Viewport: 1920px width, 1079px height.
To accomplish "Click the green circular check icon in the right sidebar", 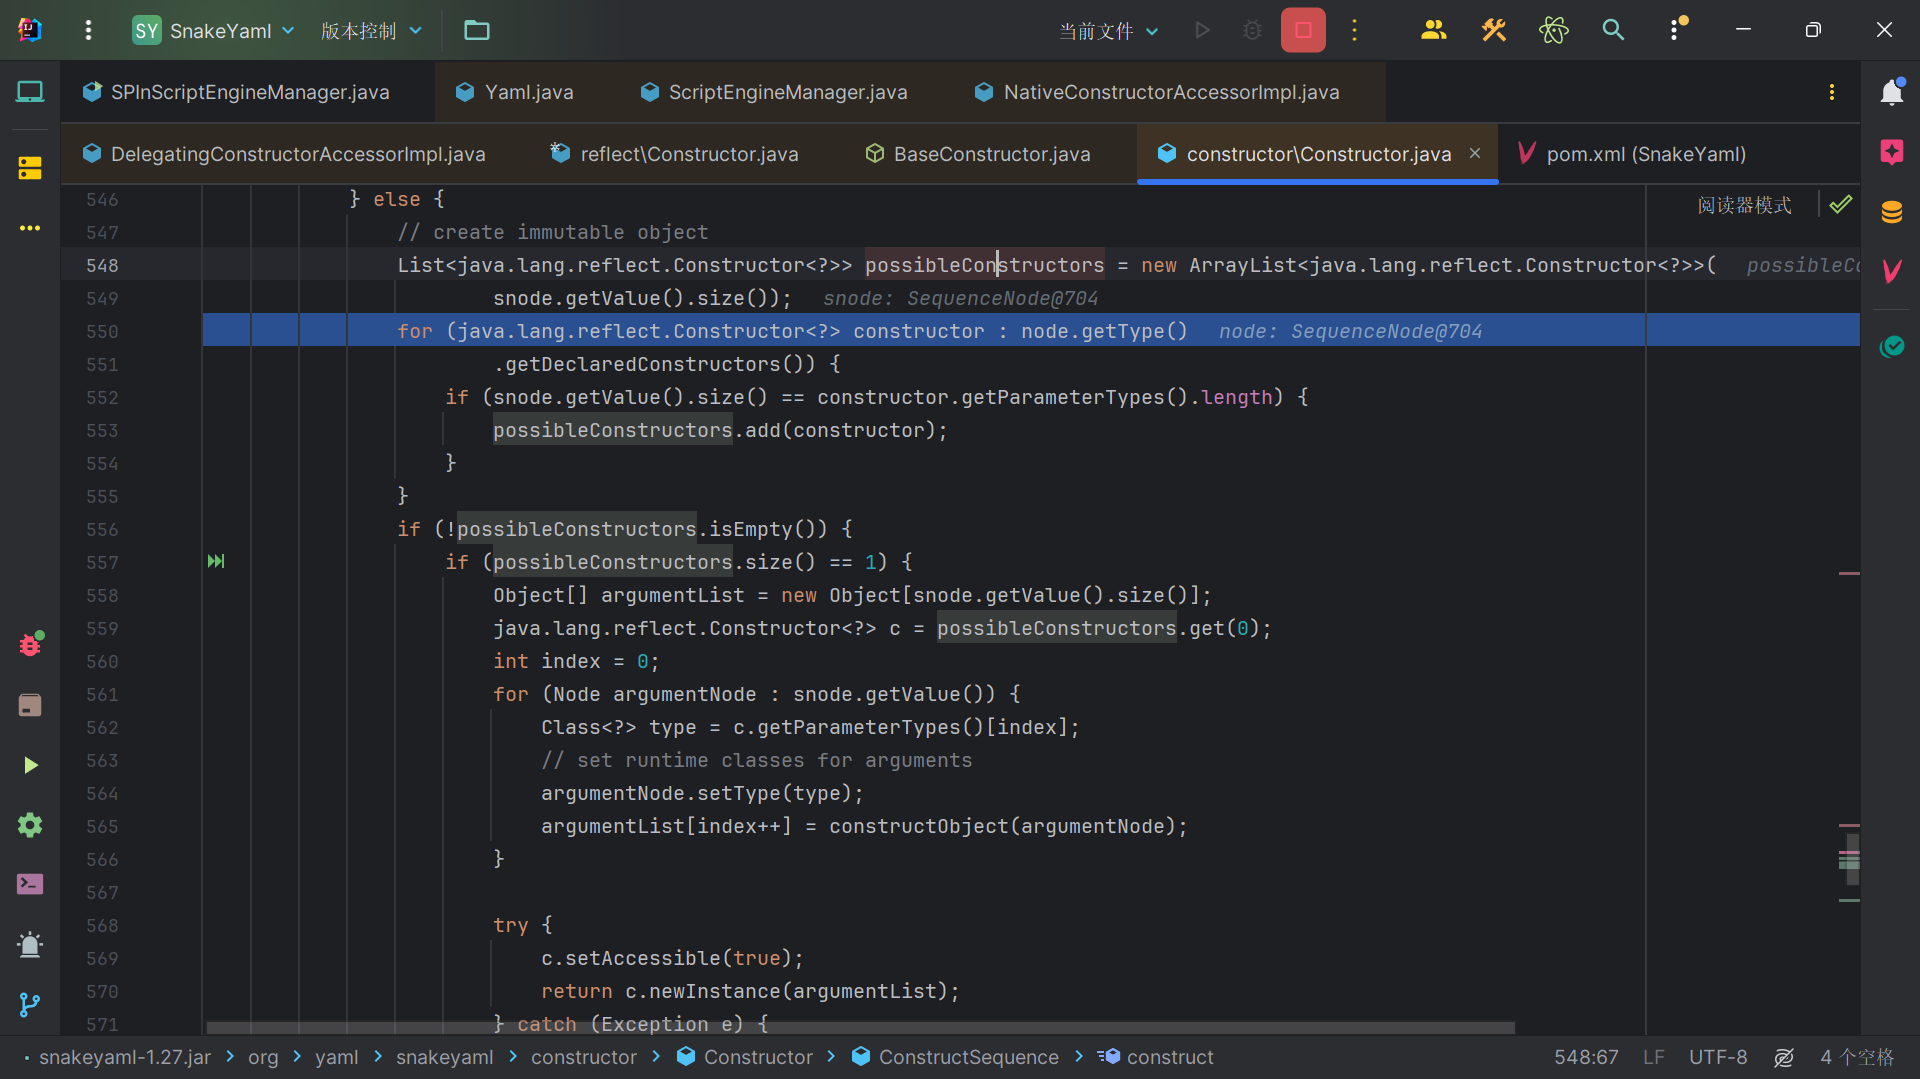I will pyautogui.click(x=1891, y=346).
